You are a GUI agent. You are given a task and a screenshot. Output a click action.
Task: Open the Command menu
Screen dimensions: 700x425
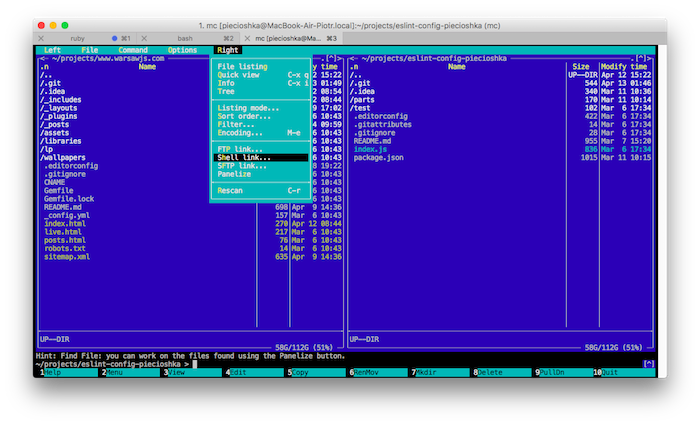[132, 49]
